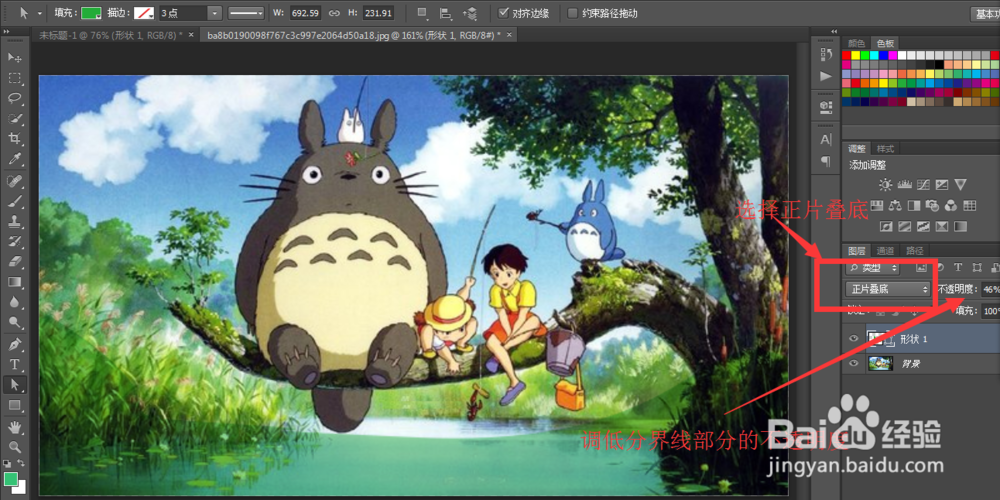The width and height of the screenshot is (1000, 500).
Task: Add a Curves adjustment
Action: pyautogui.click(x=923, y=185)
